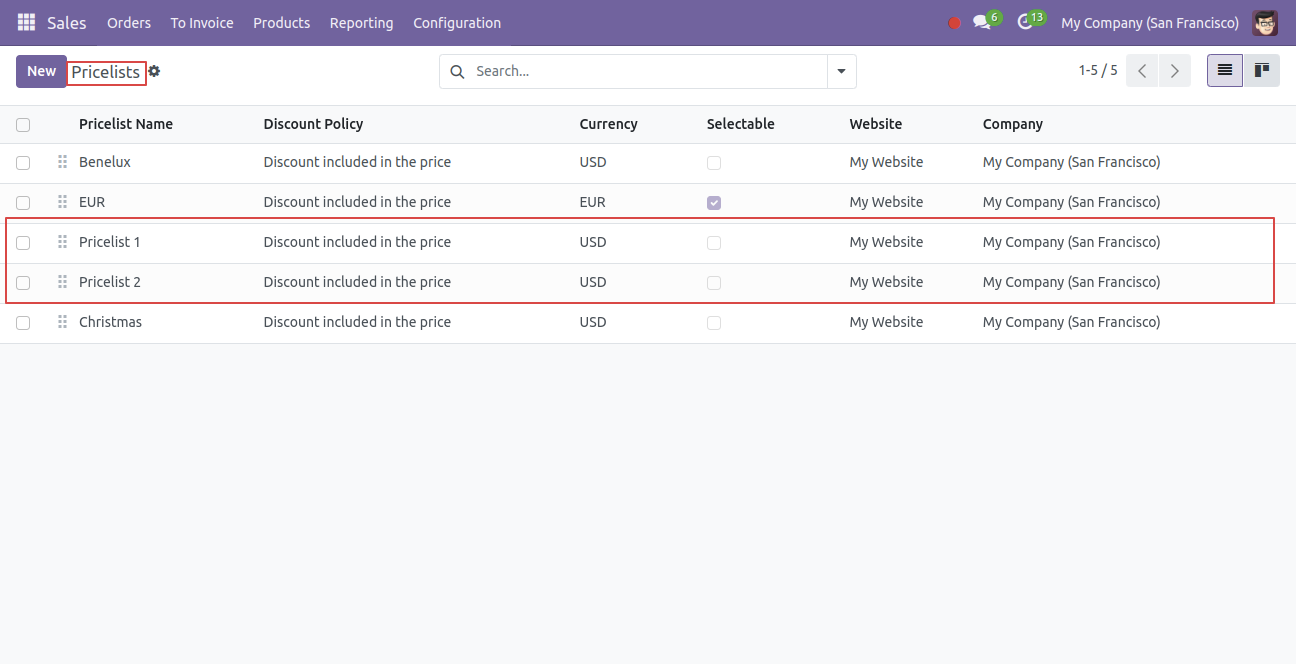Sort by Currency column header
1296x664 pixels.
(x=608, y=124)
